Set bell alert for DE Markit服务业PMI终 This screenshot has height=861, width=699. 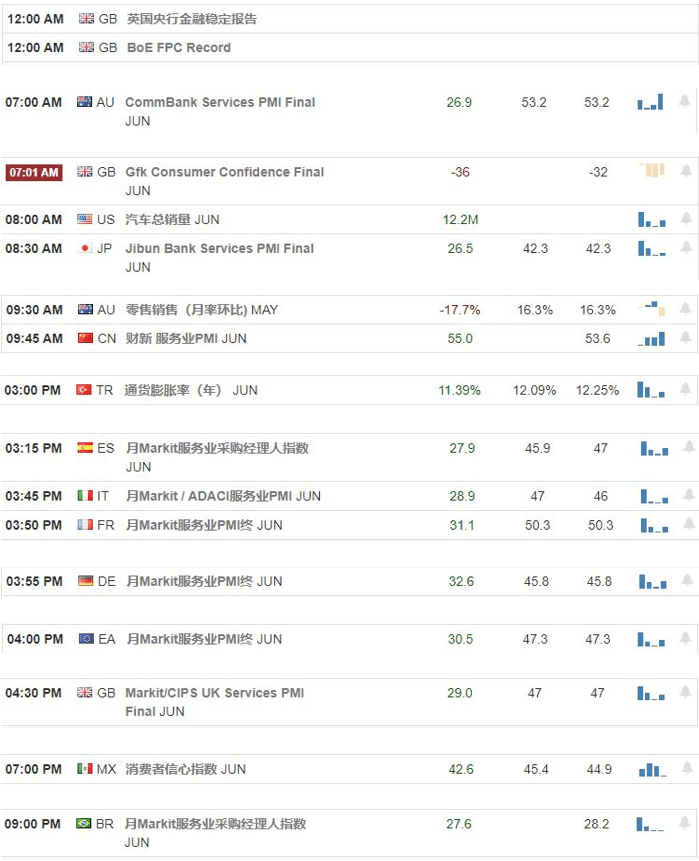pos(687,580)
